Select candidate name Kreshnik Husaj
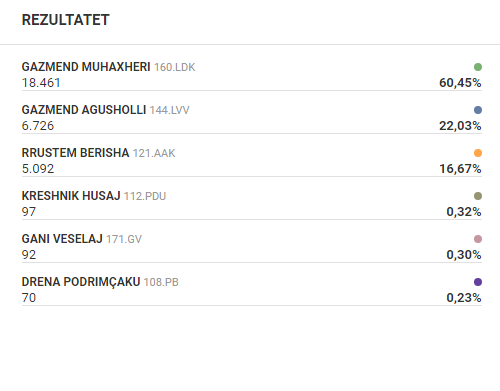Screen dimensions: 500x391 pyautogui.click(x=71, y=196)
